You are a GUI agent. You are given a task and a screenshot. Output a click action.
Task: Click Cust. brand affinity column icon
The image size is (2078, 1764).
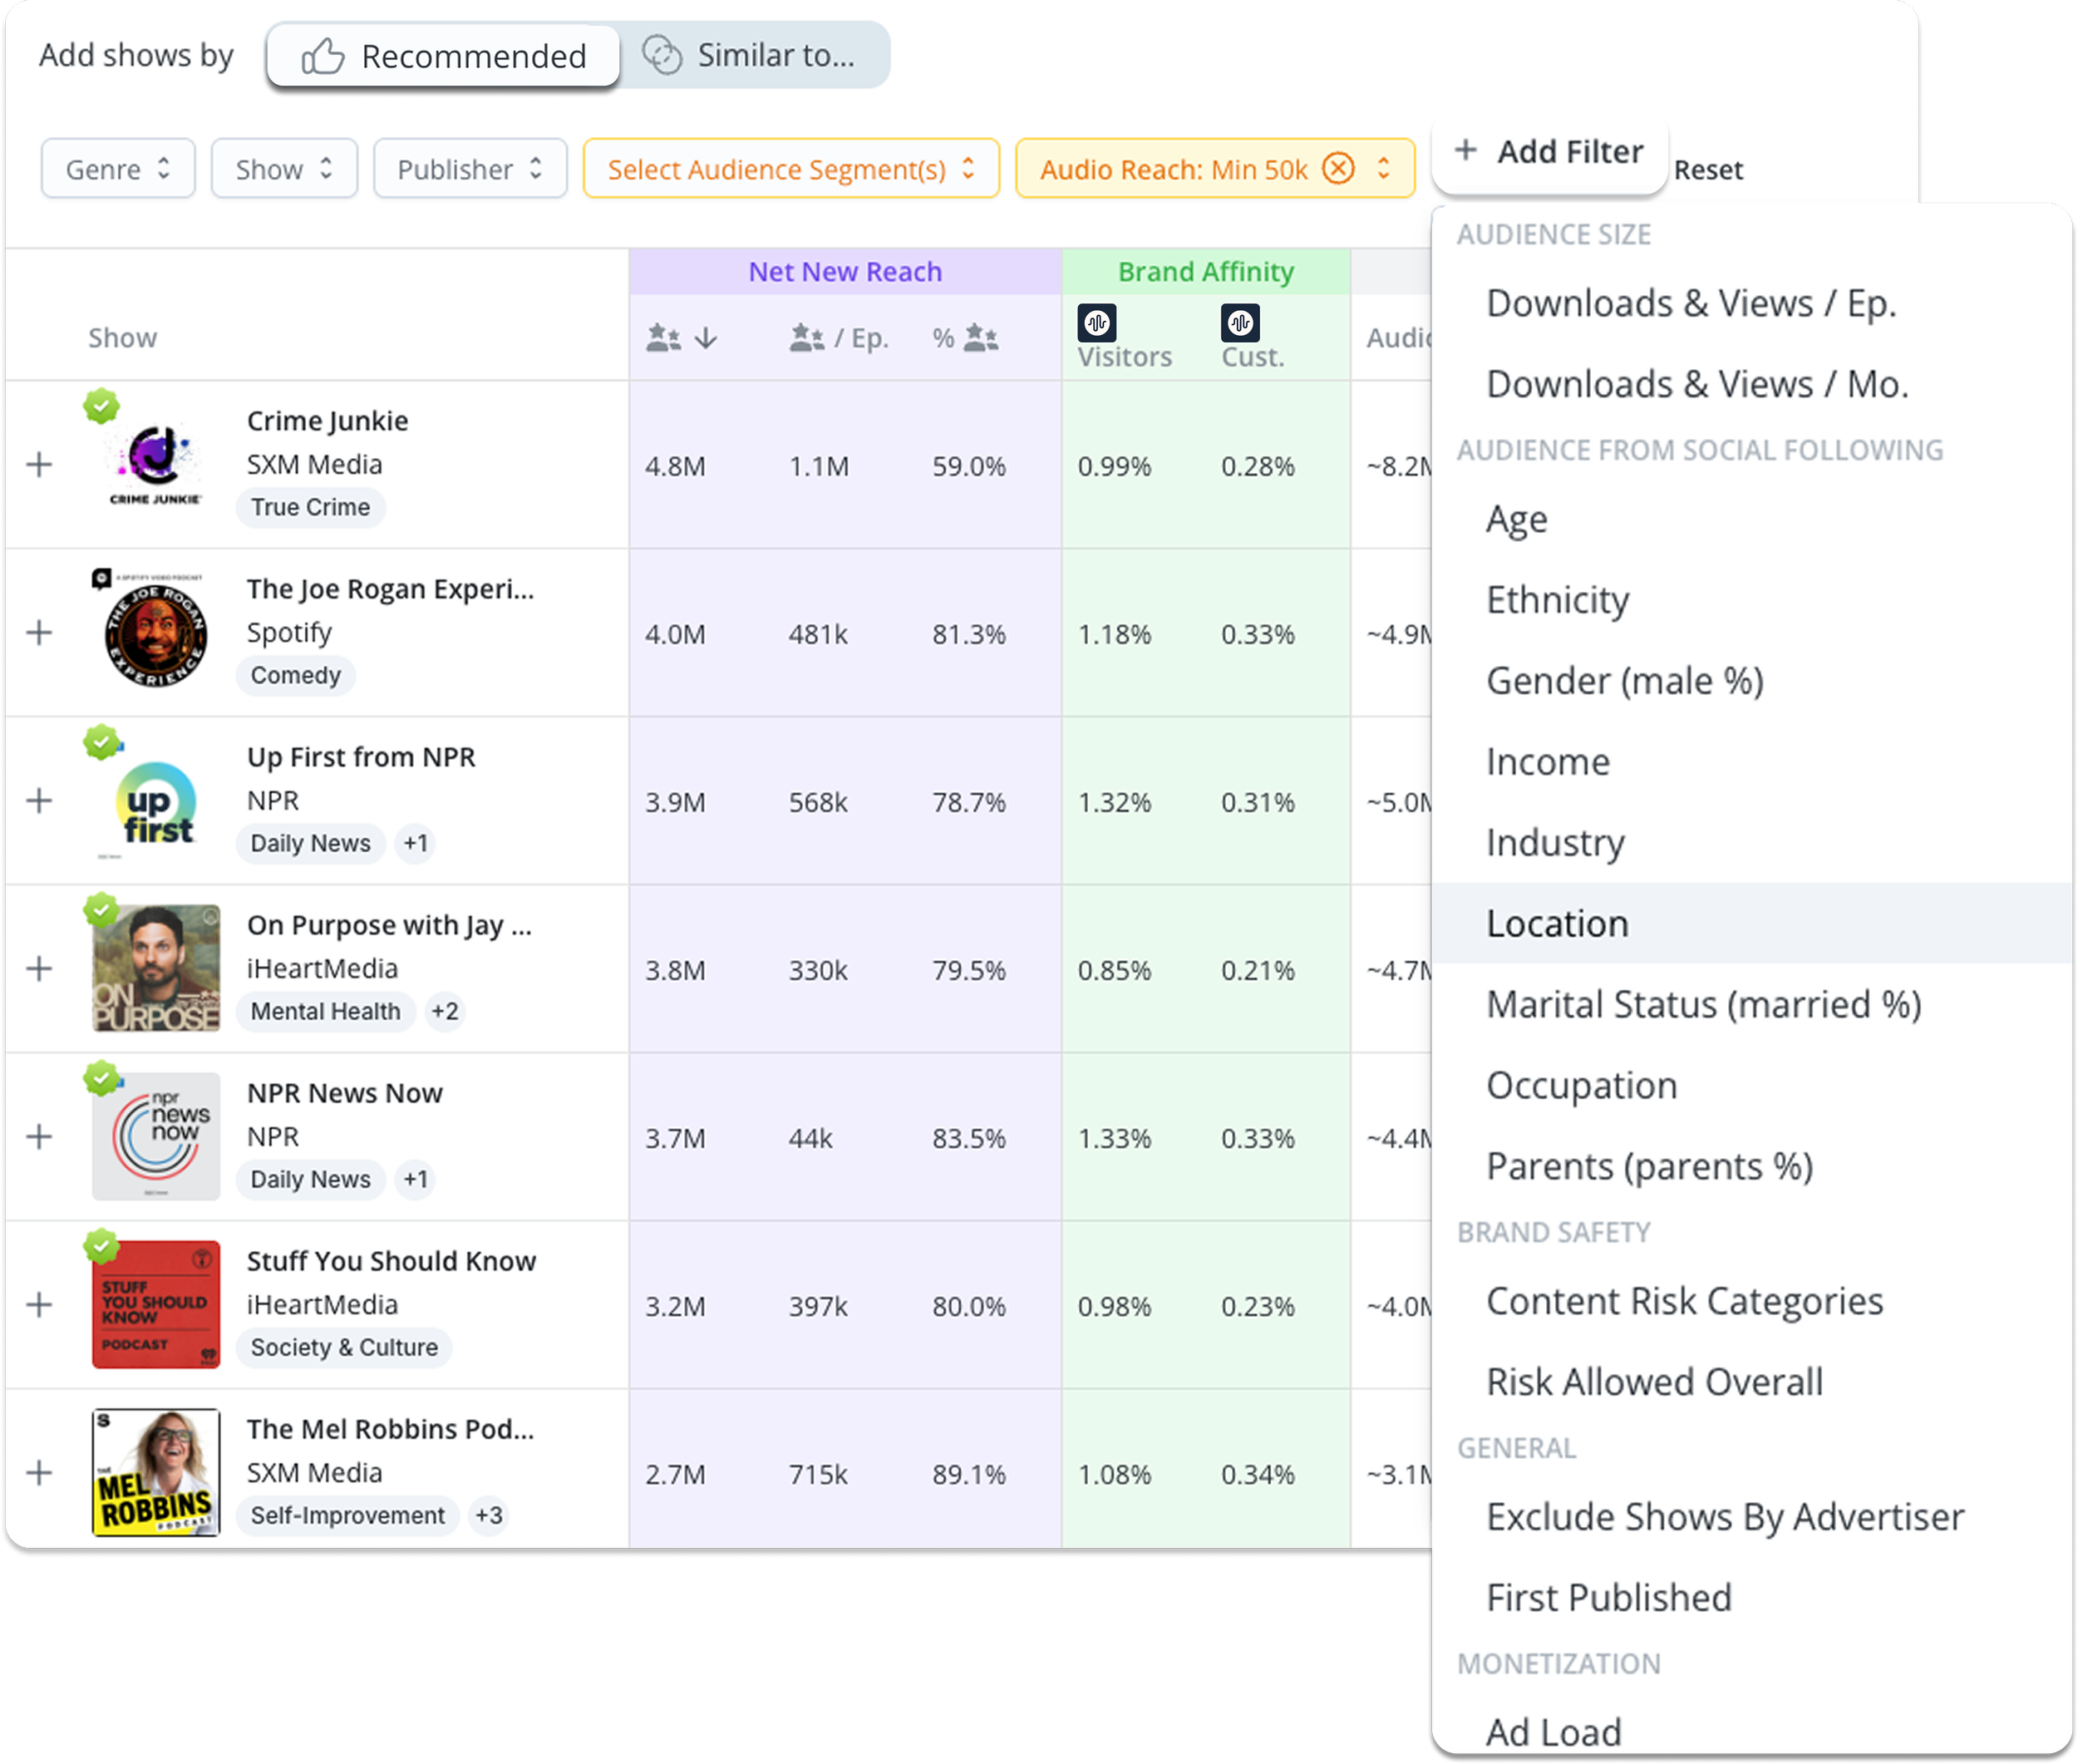pyautogui.click(x=1240, y=323)
